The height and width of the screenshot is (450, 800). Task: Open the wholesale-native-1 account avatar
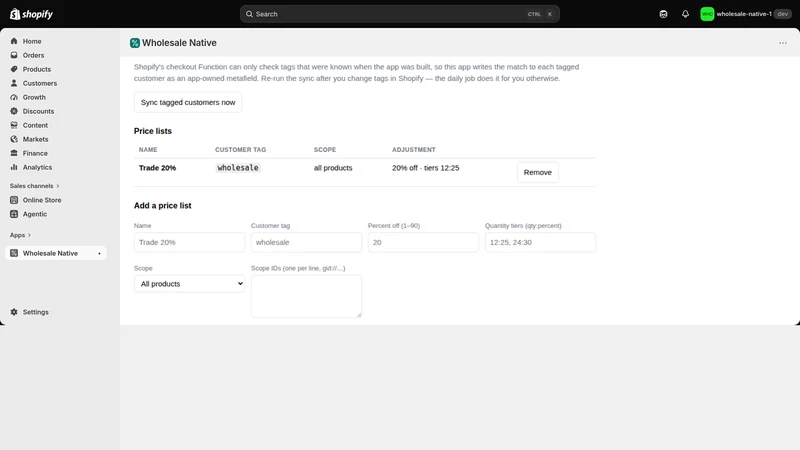707,14
